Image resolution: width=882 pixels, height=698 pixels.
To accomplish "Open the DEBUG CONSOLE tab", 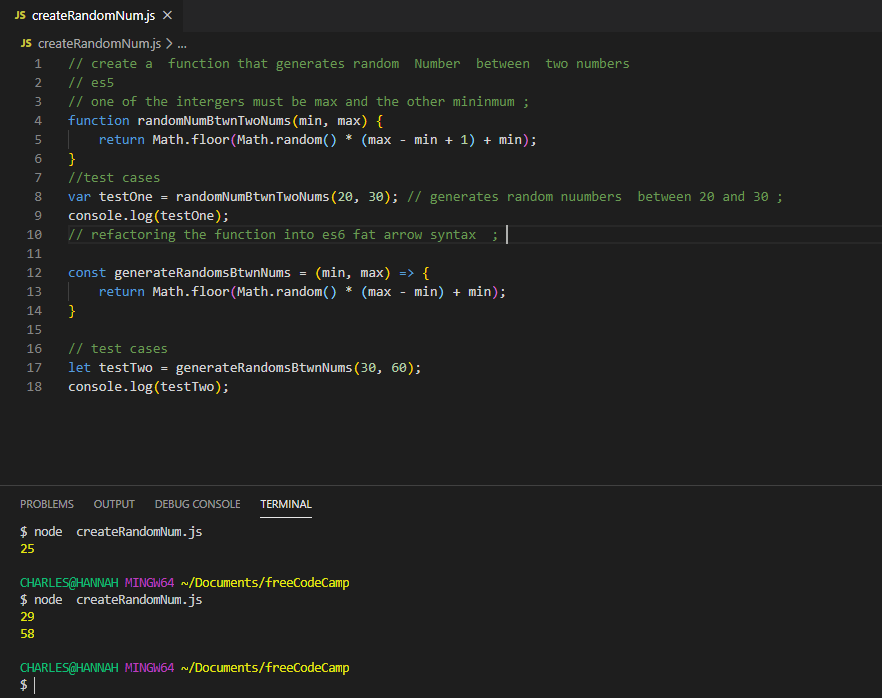I will click(197, 504).
